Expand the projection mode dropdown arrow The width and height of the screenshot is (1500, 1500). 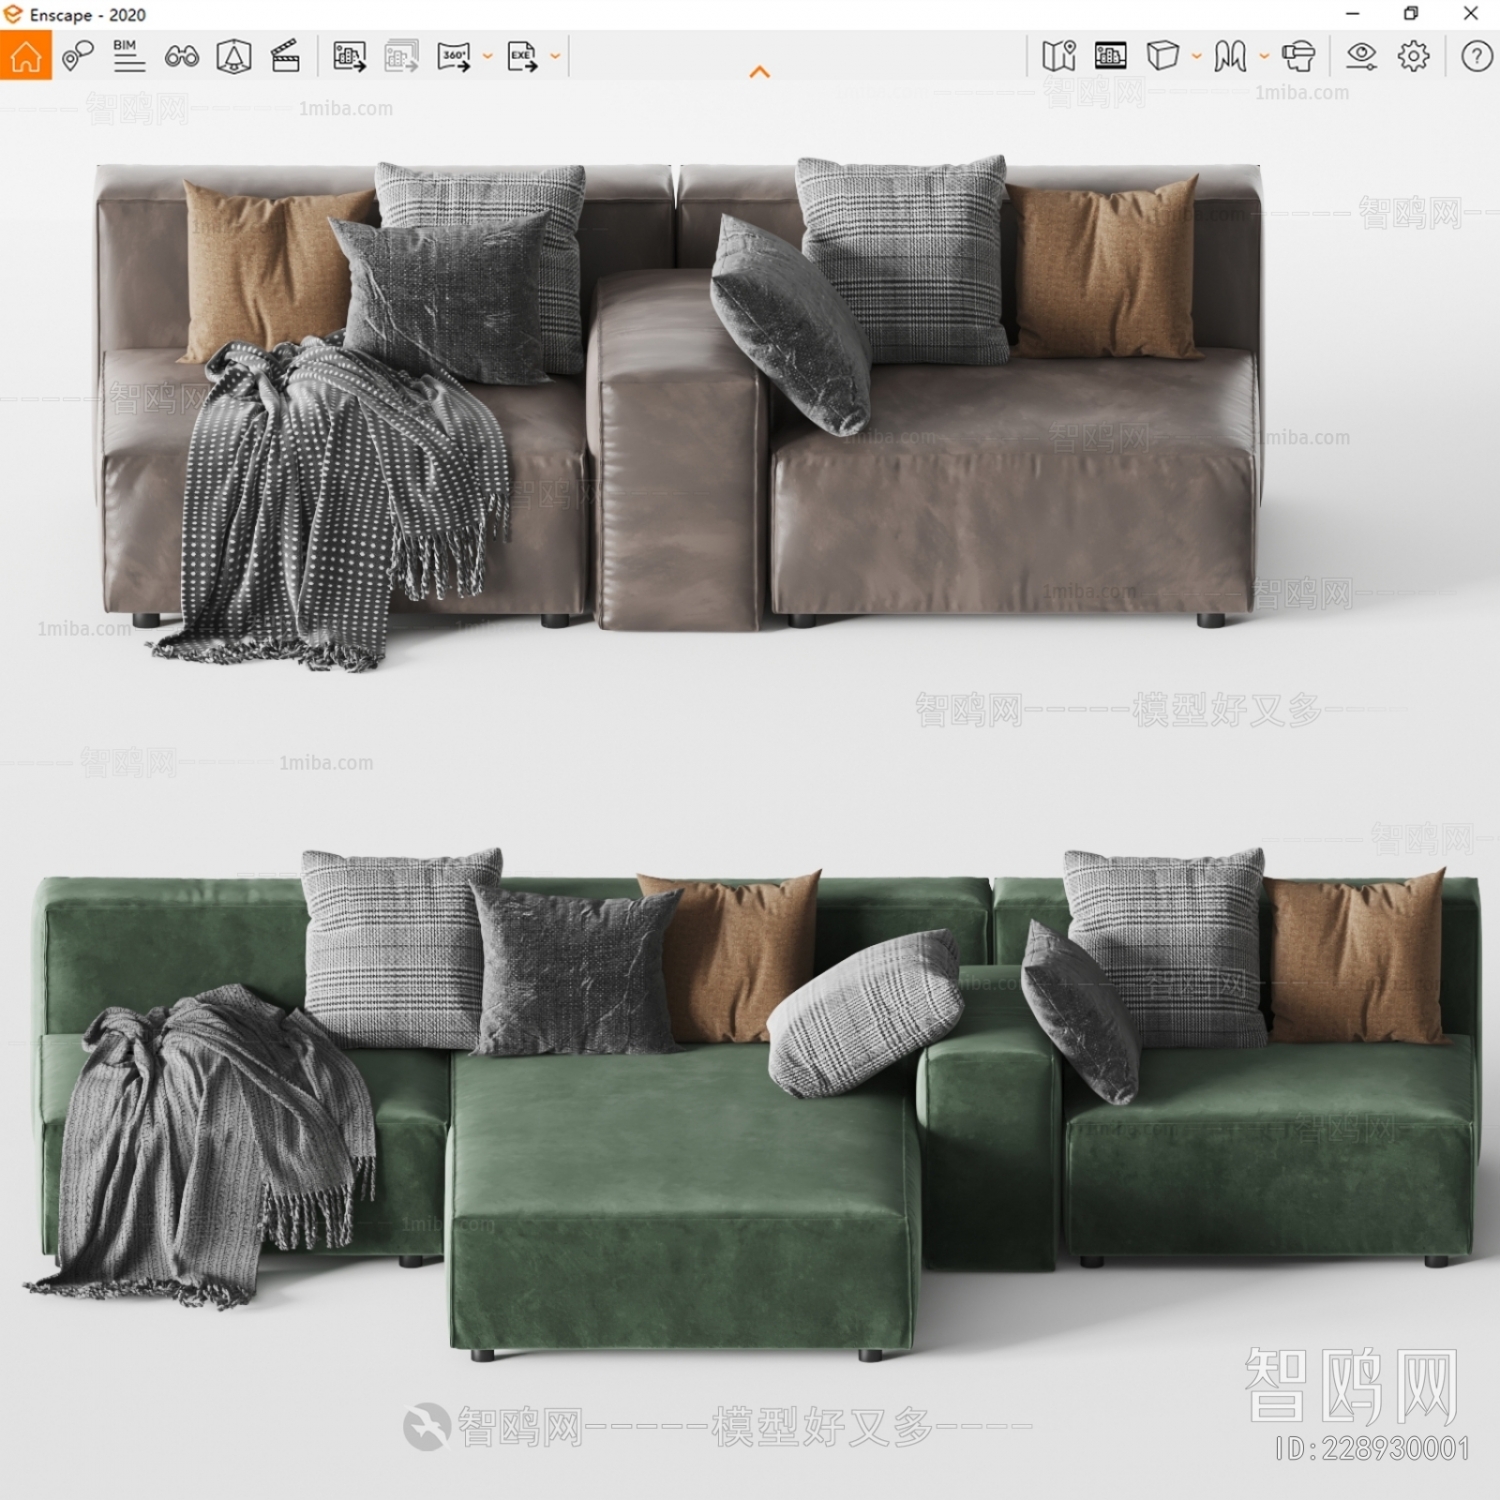[1196, 56]
